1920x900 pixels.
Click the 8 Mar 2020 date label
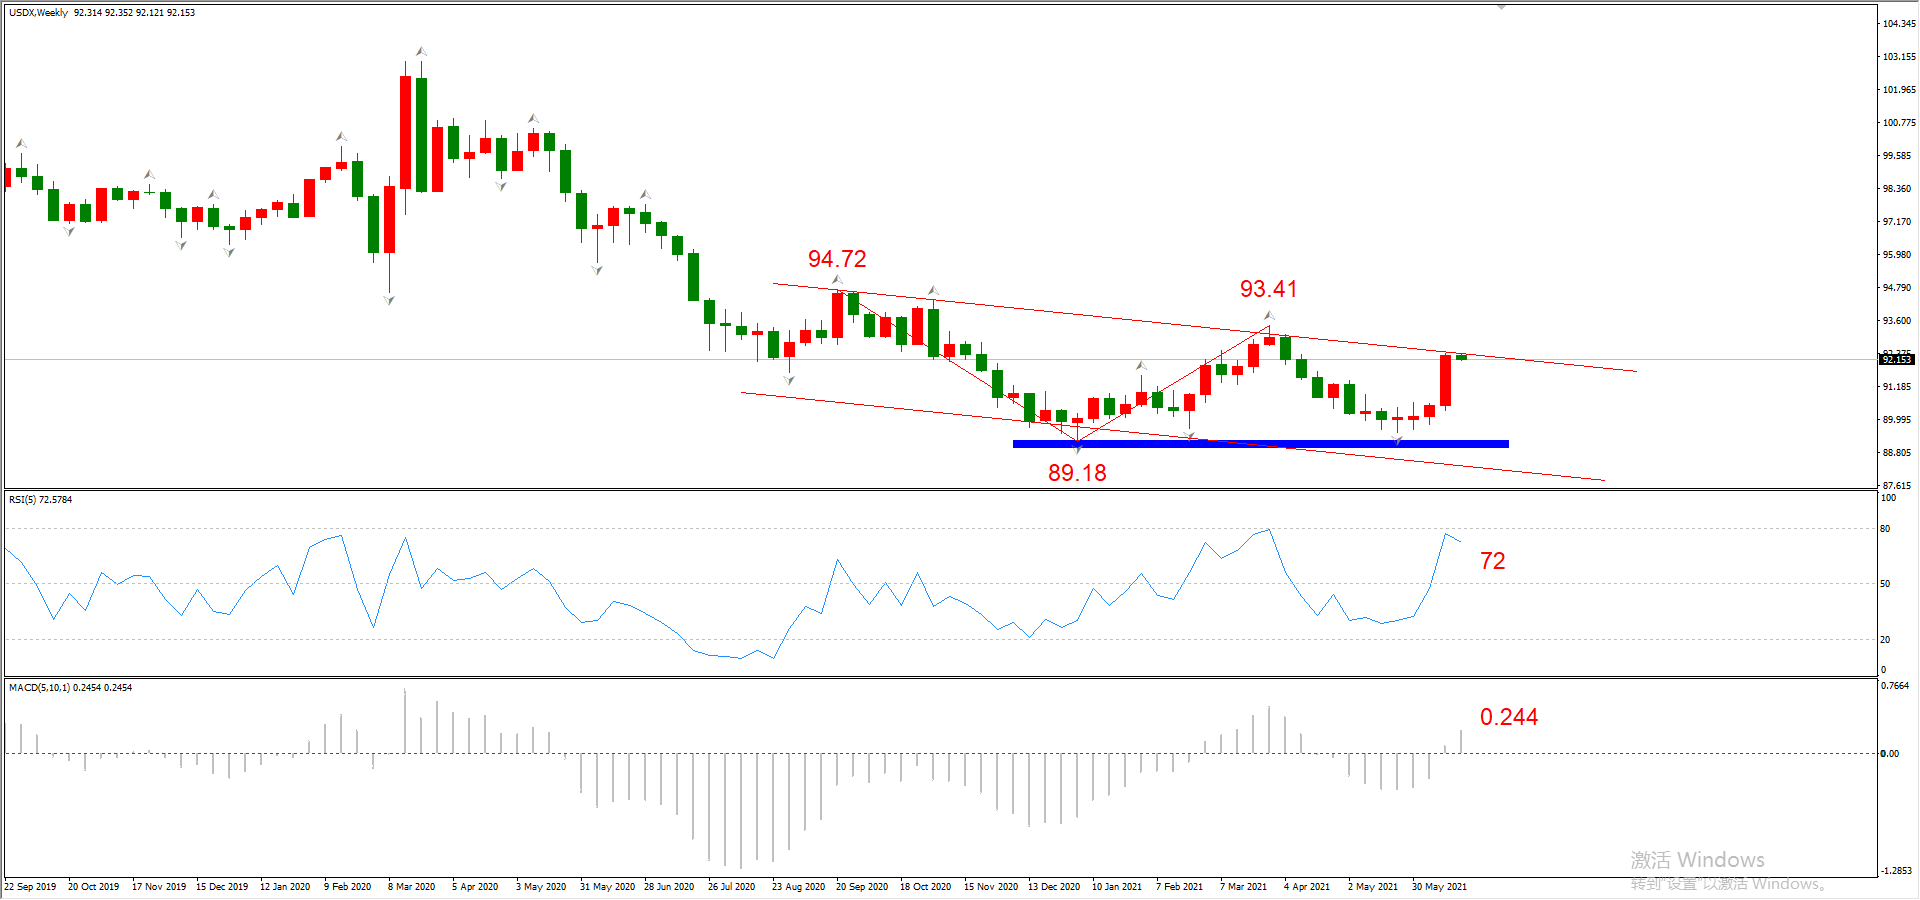pos(411,886)
